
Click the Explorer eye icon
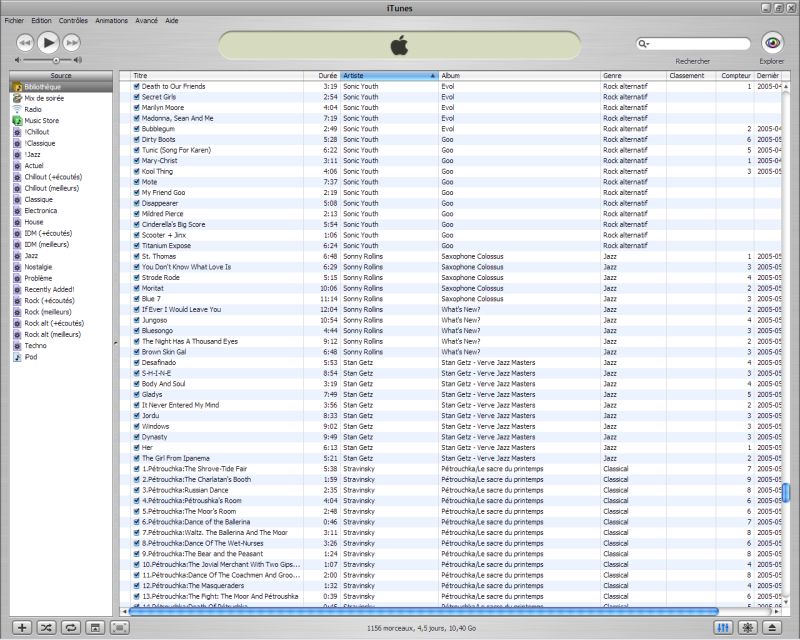click(772, 42)
